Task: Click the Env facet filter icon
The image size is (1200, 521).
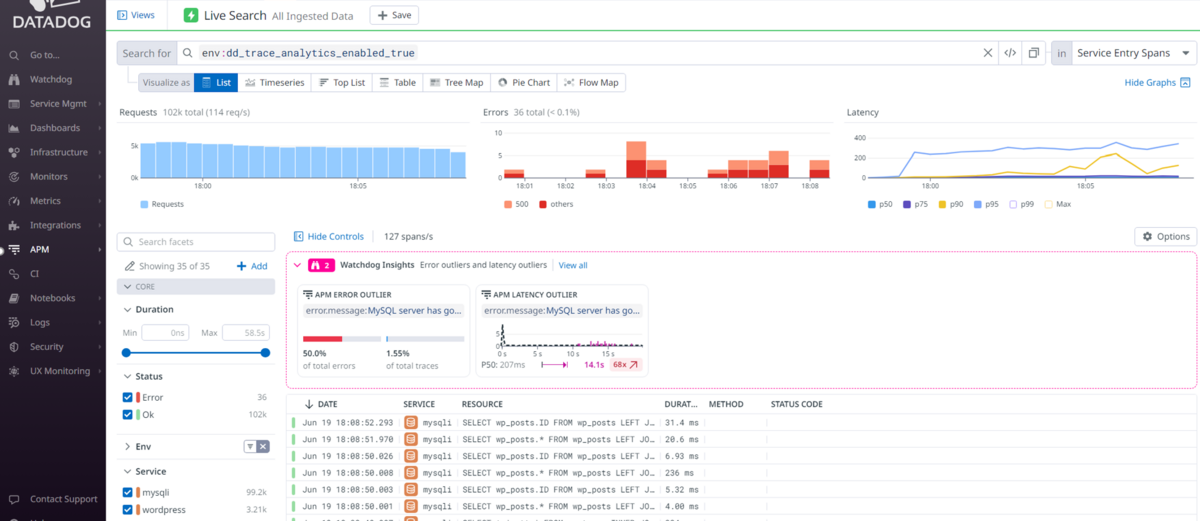Action: [250, 446]
